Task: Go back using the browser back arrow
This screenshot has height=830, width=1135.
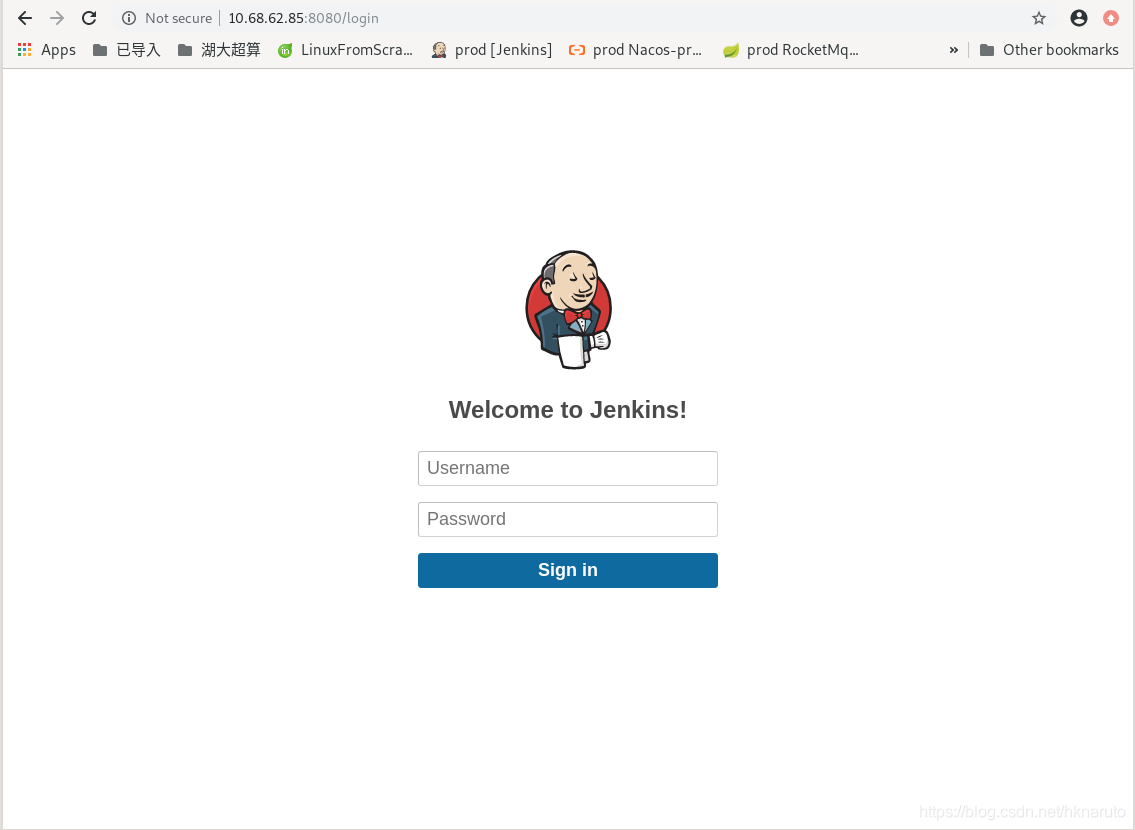Action: [25, 18]
